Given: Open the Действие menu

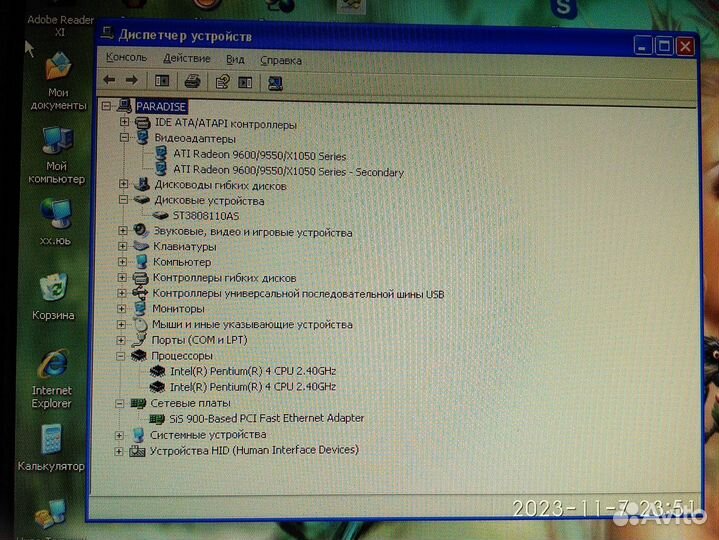Looking at the screenshot, I should pos(186,59).
